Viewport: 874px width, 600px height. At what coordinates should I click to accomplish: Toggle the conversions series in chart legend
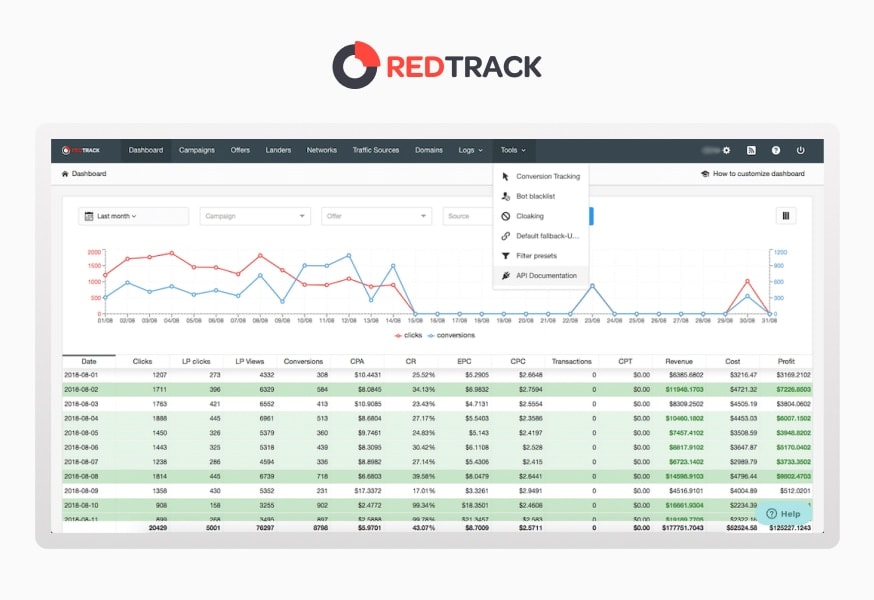[455, 336]
